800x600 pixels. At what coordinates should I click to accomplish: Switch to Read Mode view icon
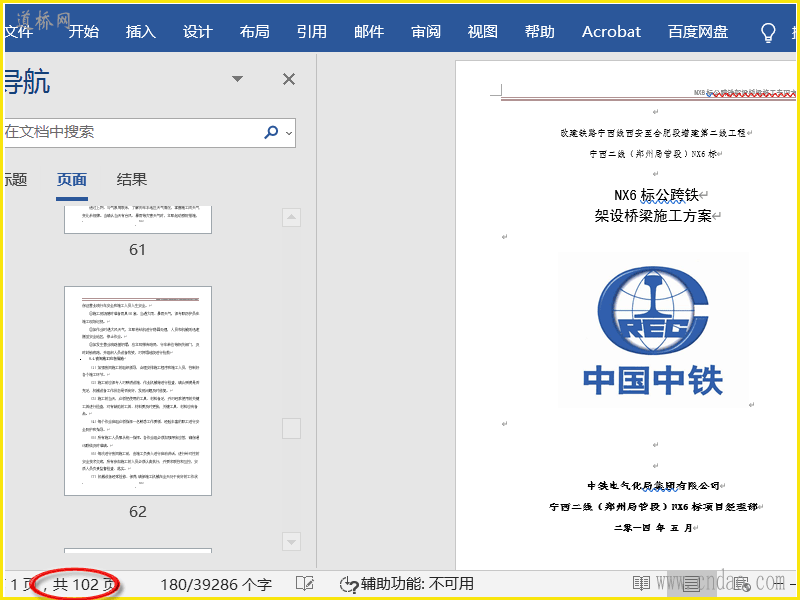pos(641,583)
